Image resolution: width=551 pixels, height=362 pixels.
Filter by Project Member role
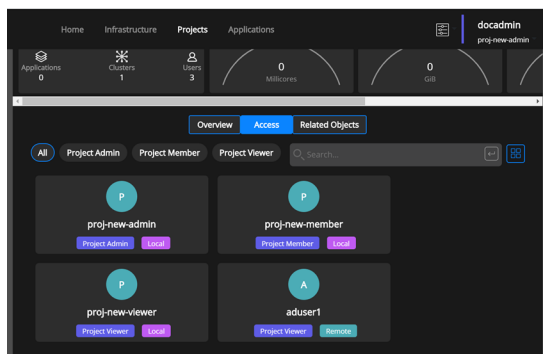(169, 153)
